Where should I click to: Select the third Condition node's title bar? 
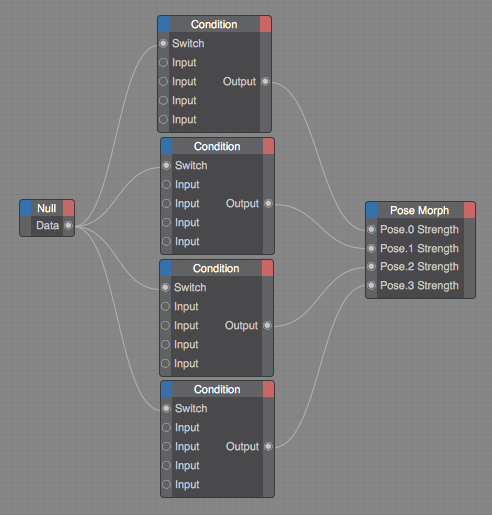tap(216, 268)
